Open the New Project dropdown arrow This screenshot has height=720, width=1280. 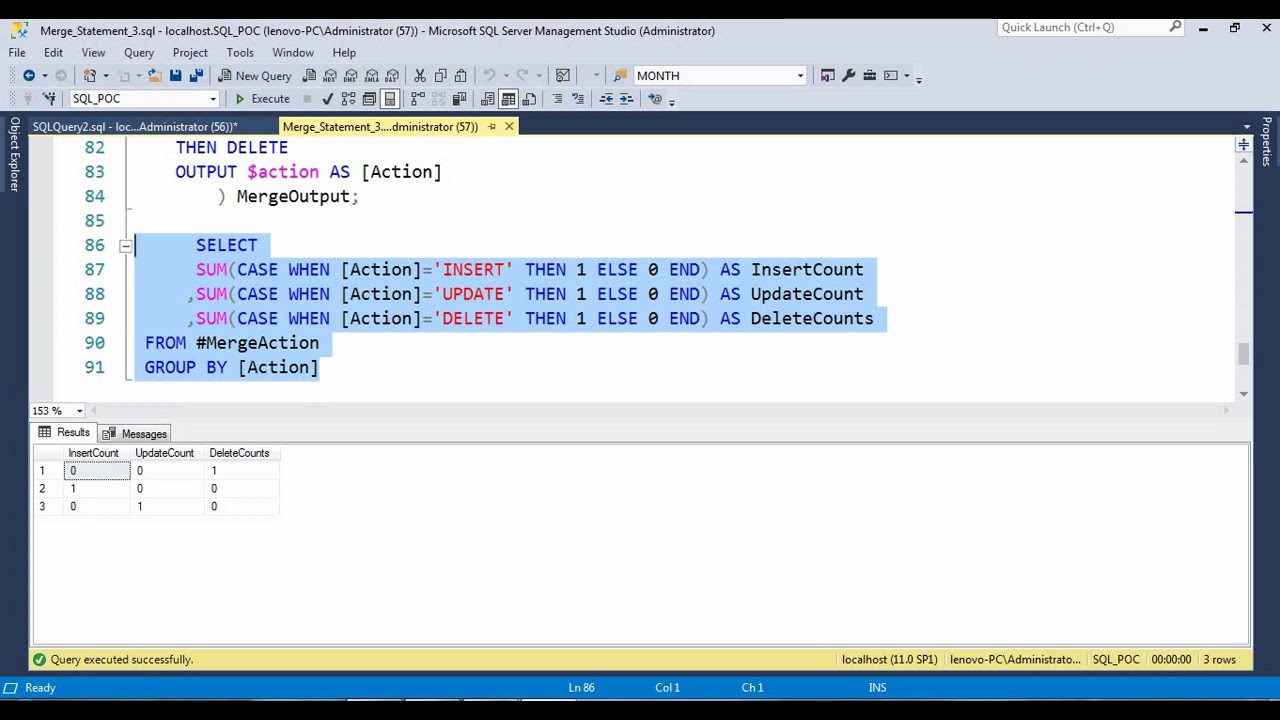coord(106,75)
